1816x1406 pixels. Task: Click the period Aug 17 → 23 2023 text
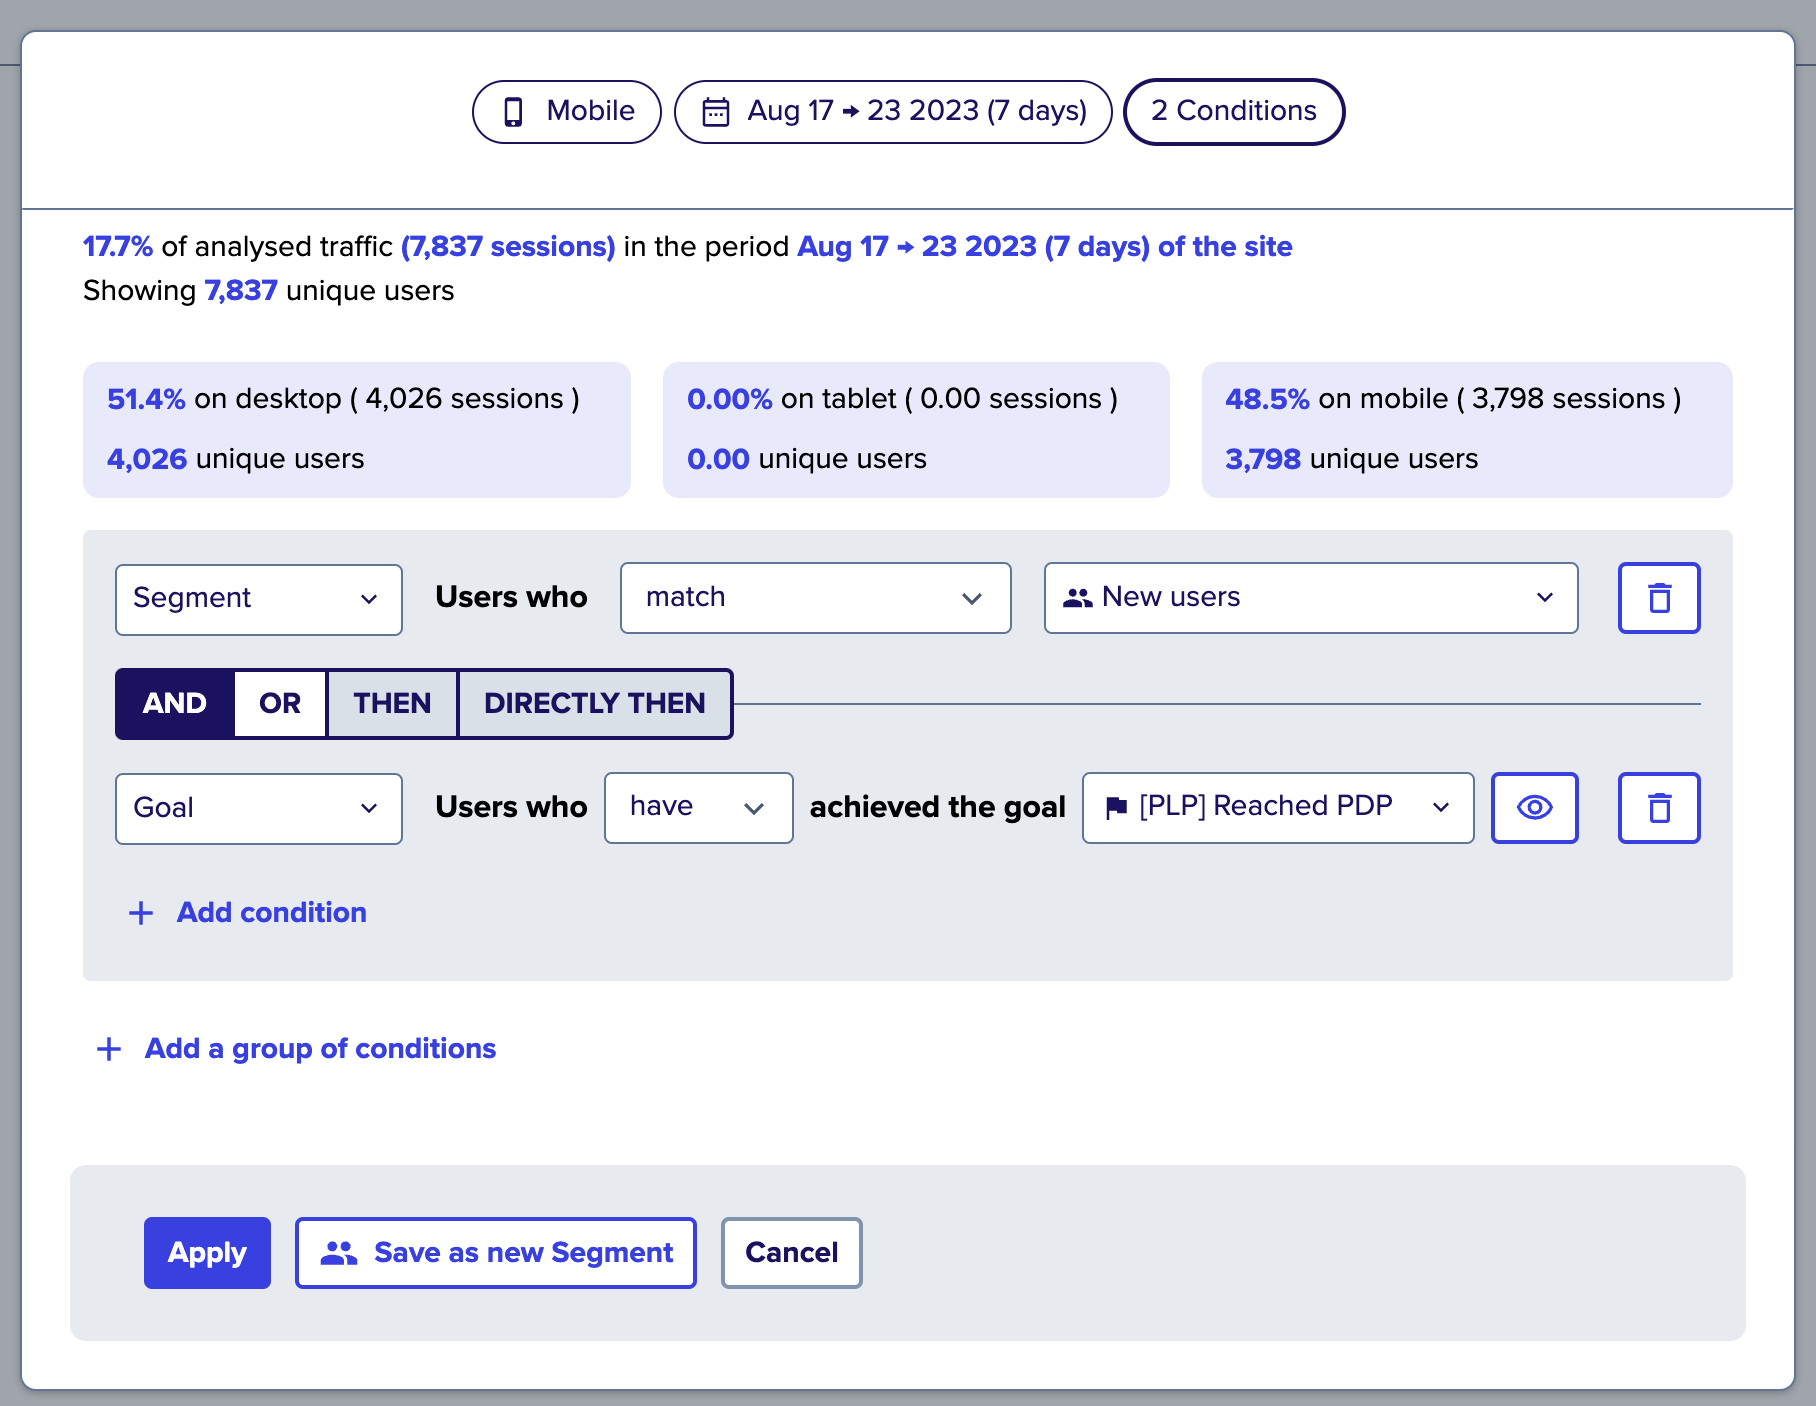coord(1044,247)
